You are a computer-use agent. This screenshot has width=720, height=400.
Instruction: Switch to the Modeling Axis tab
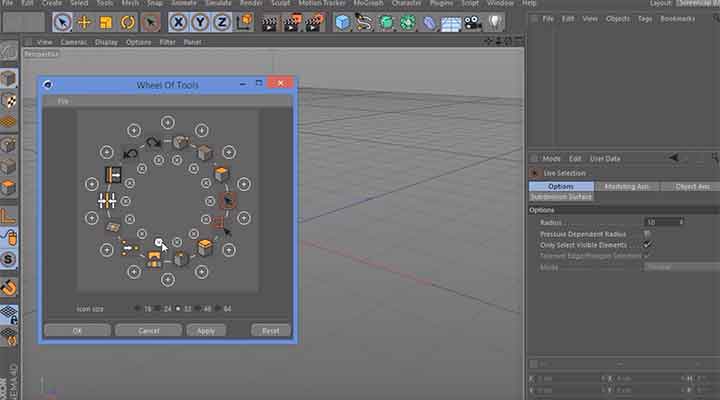click(x=625, y=186)
